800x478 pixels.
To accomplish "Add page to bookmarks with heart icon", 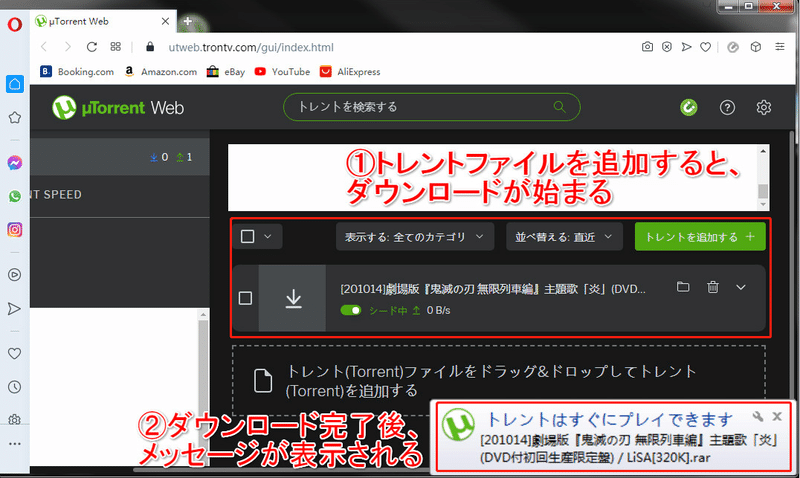I will (706, 47).
